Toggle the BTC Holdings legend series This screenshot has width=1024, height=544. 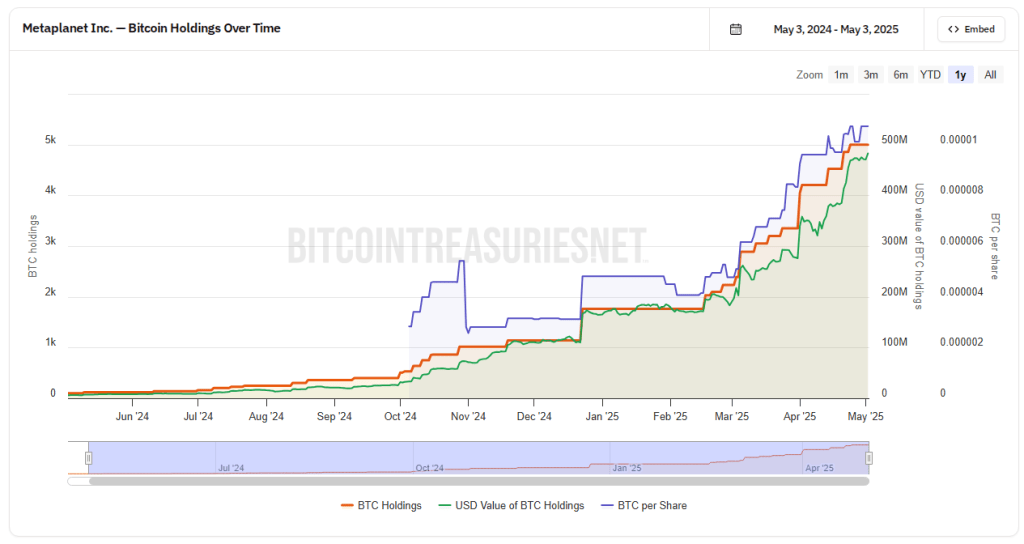(x=381, y=505)
